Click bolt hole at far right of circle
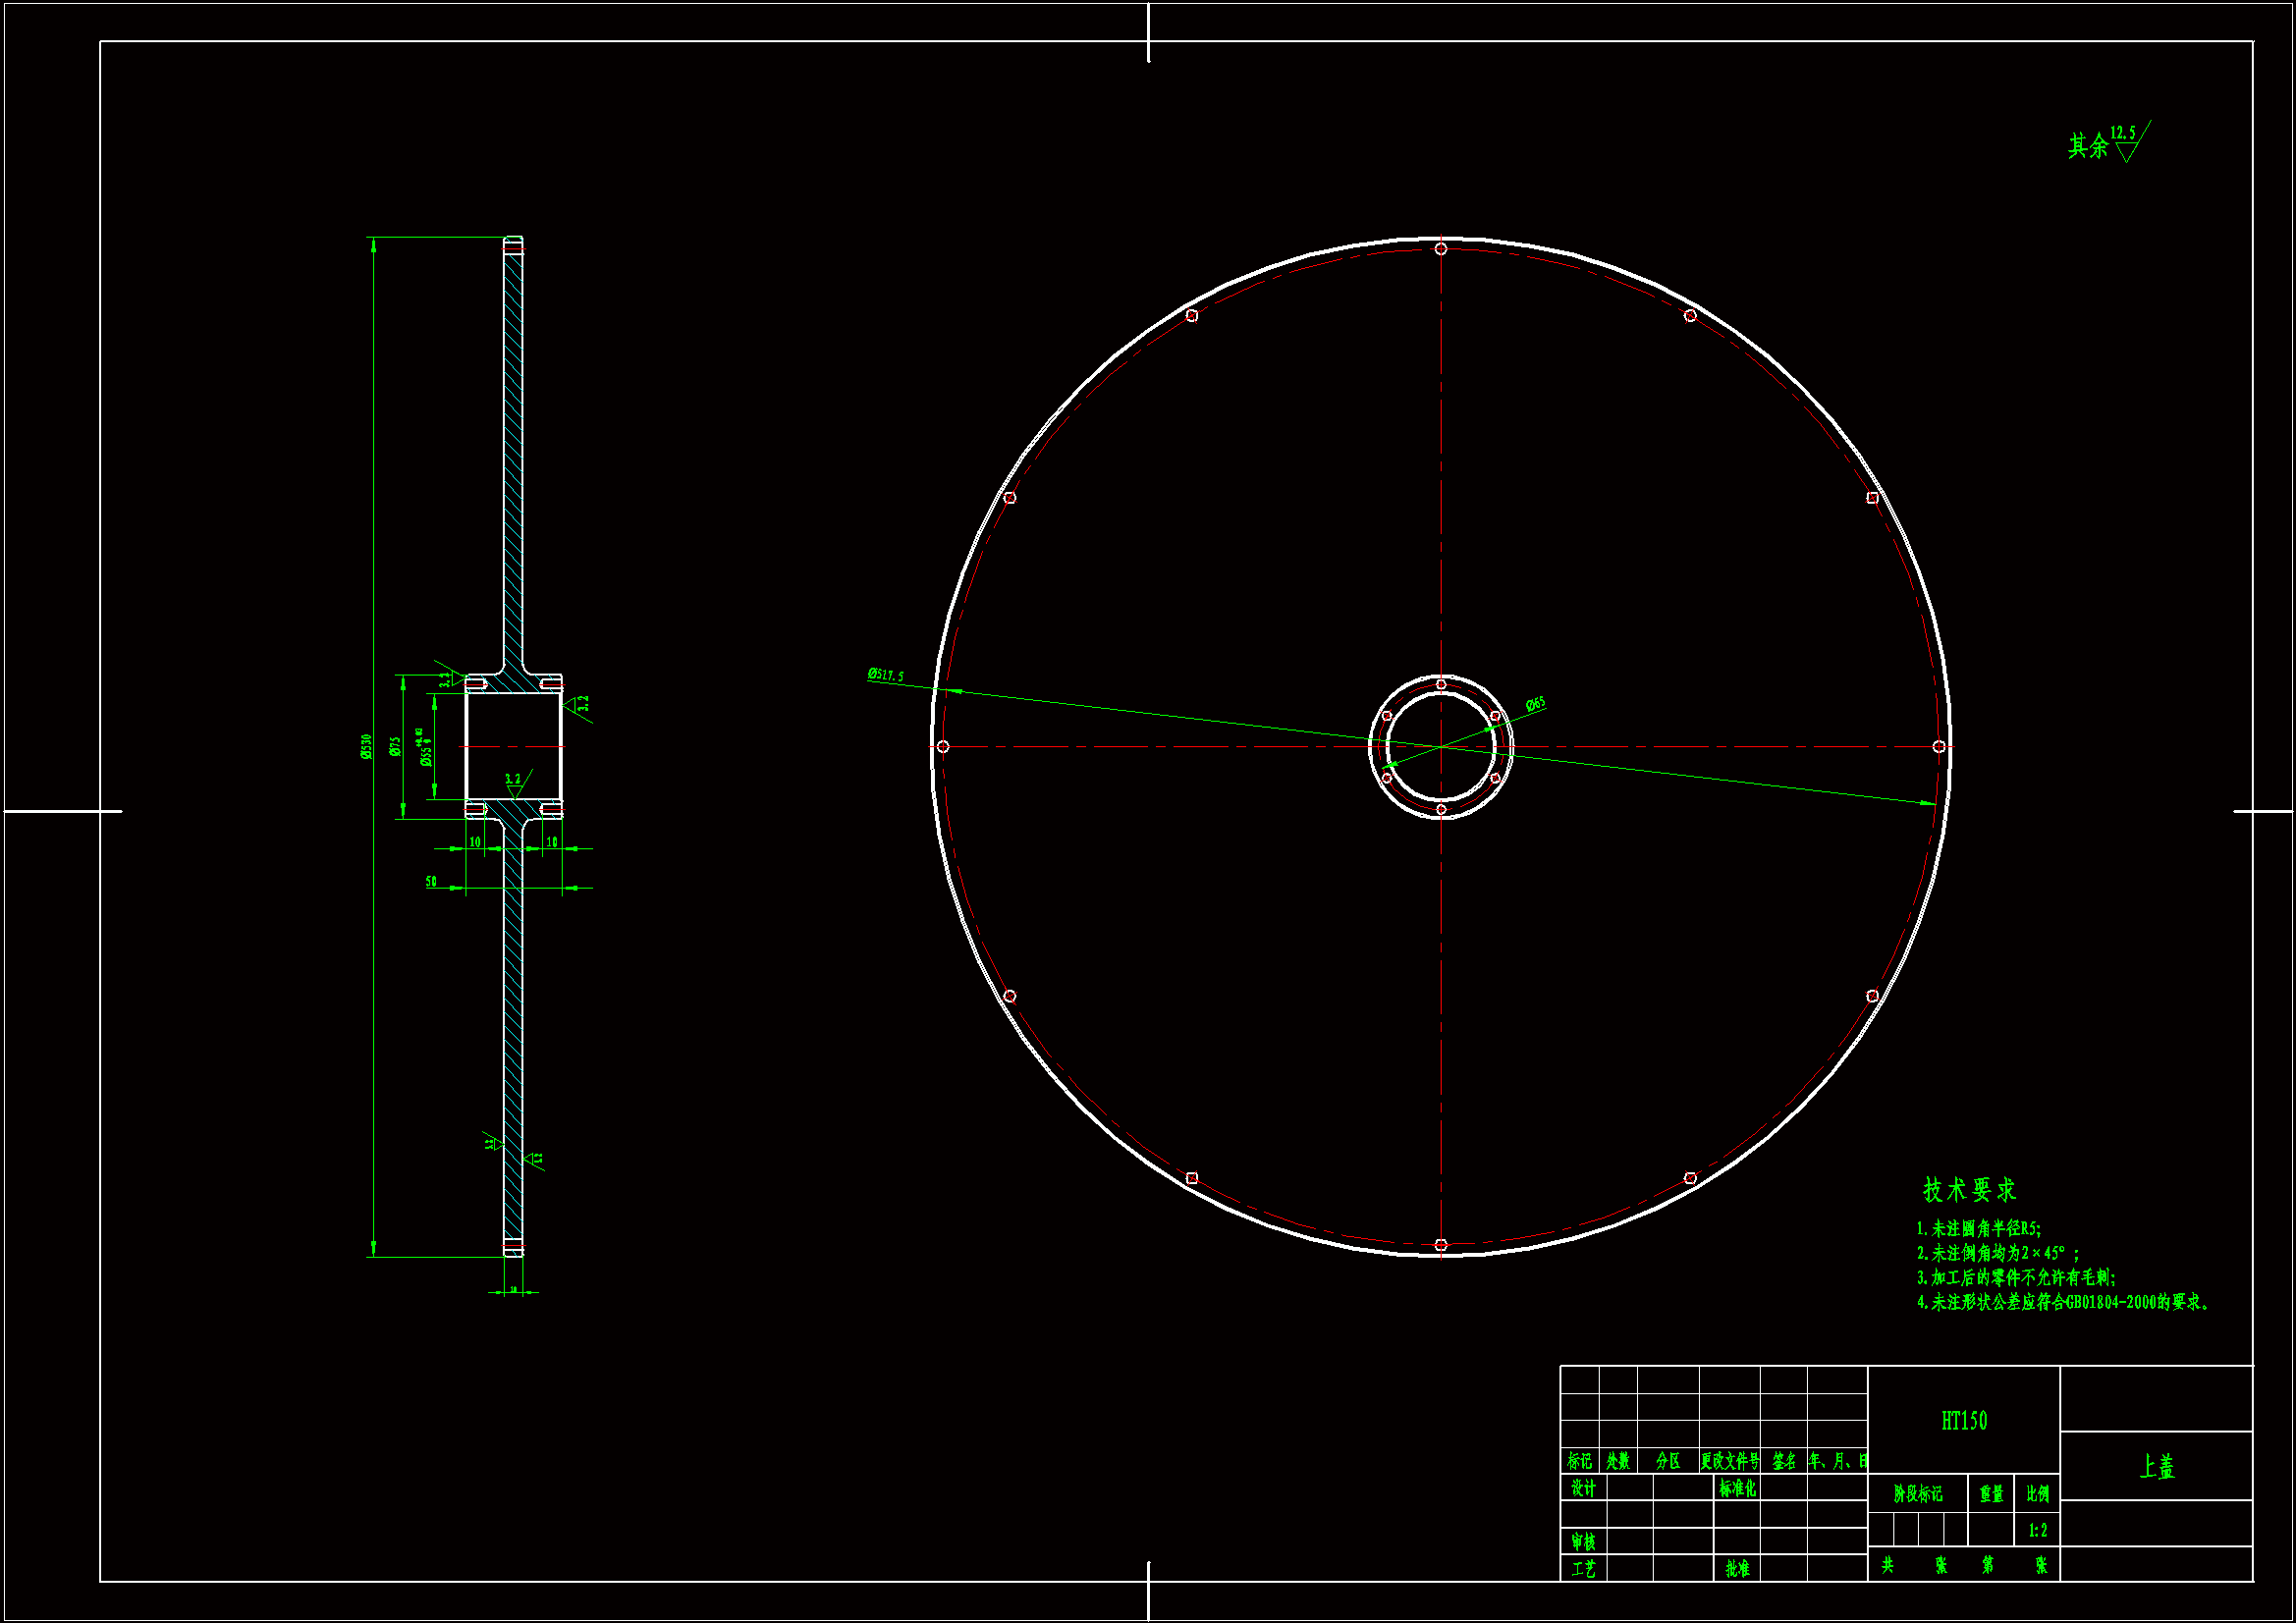Screen dimensions: 2296x1623 pos(1938,747)
